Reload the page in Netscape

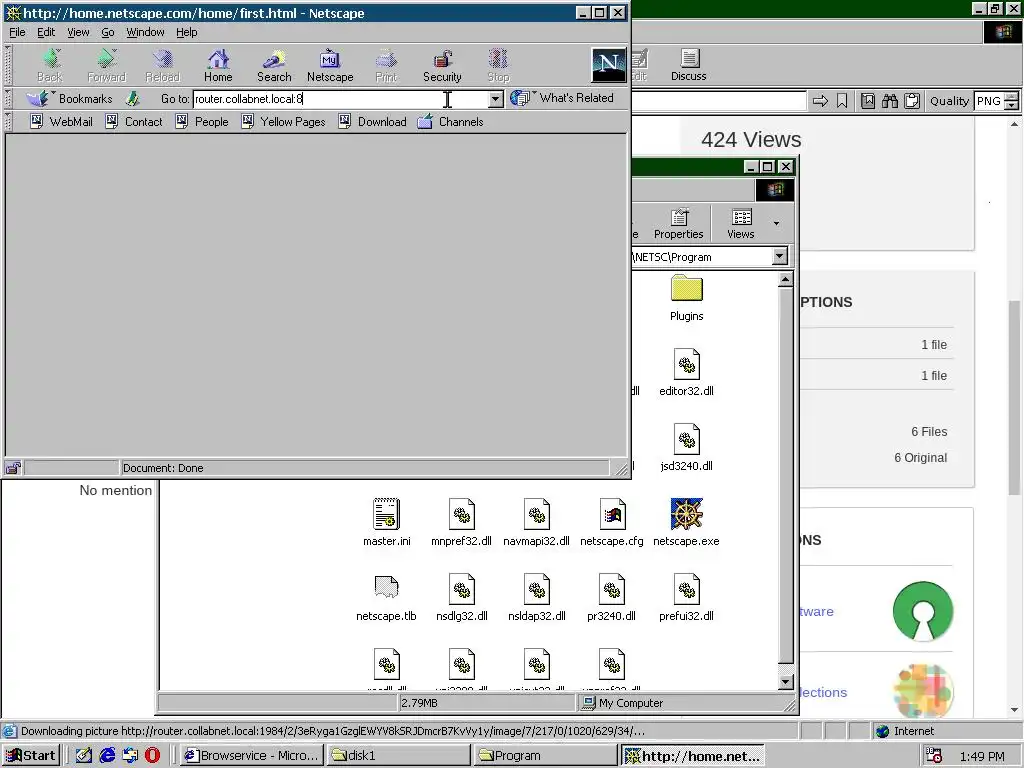(162, 66)
